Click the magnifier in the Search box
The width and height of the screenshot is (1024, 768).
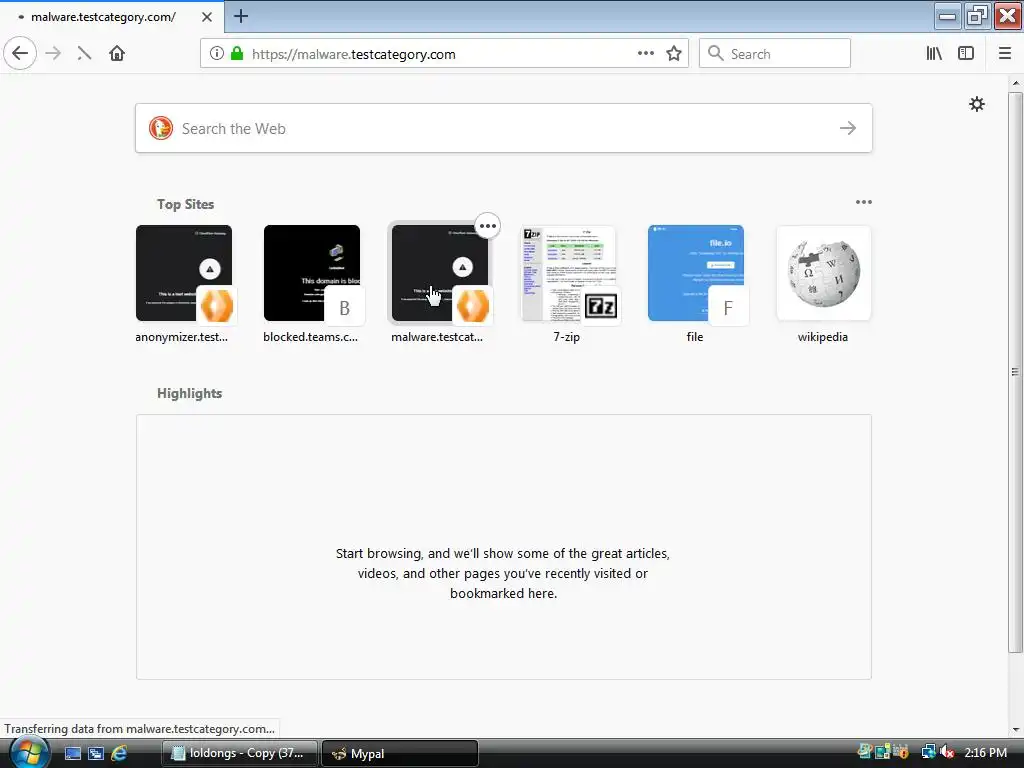tap(716, 54)
